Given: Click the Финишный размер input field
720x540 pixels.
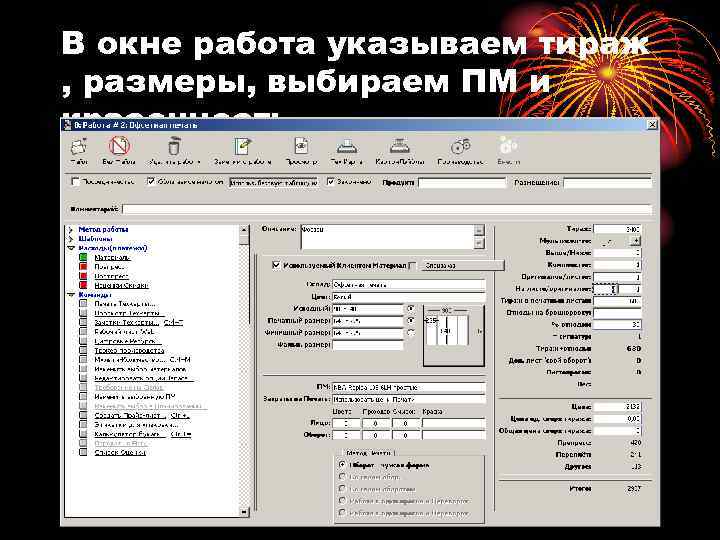Looking at the screenshot, I should pyautogui.click(x=367, y=332).
